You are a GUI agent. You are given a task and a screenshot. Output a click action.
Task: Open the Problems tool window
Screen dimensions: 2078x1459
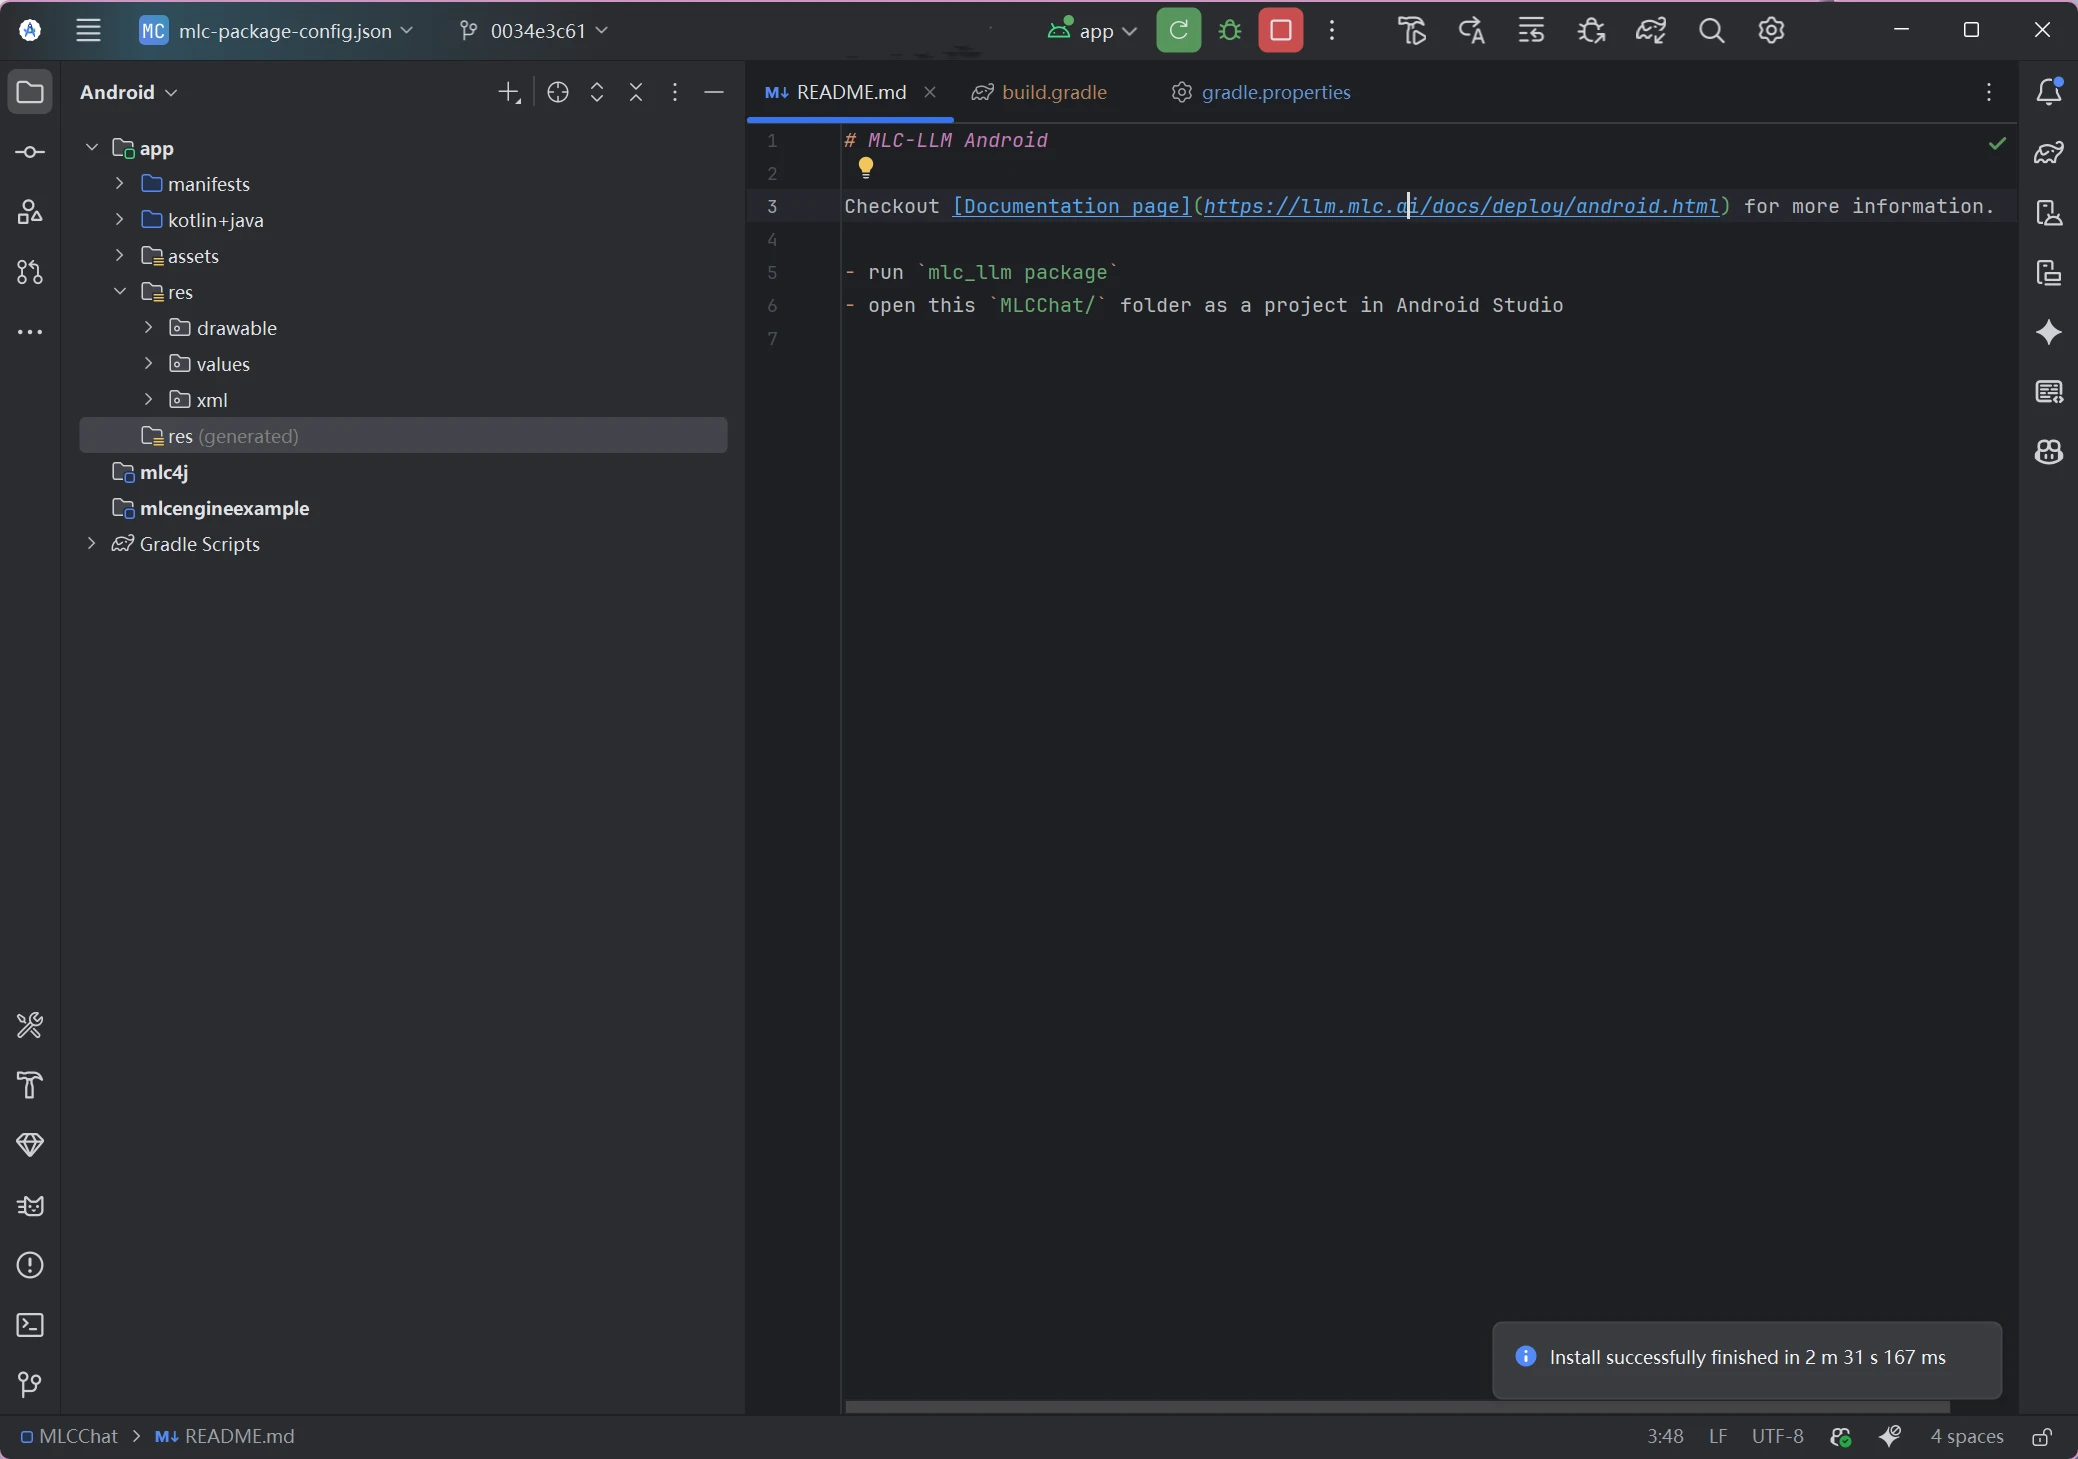click(x=30, y=1265)
